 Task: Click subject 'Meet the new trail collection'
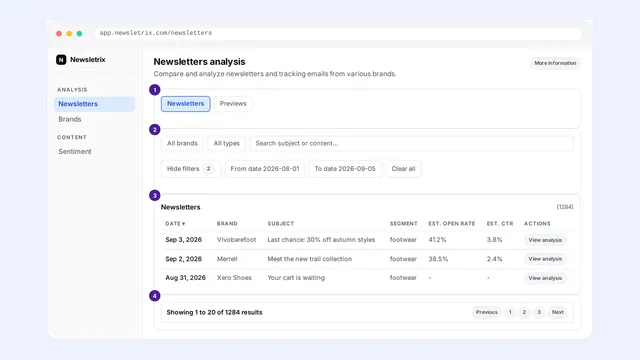click(x=309, y=259)
